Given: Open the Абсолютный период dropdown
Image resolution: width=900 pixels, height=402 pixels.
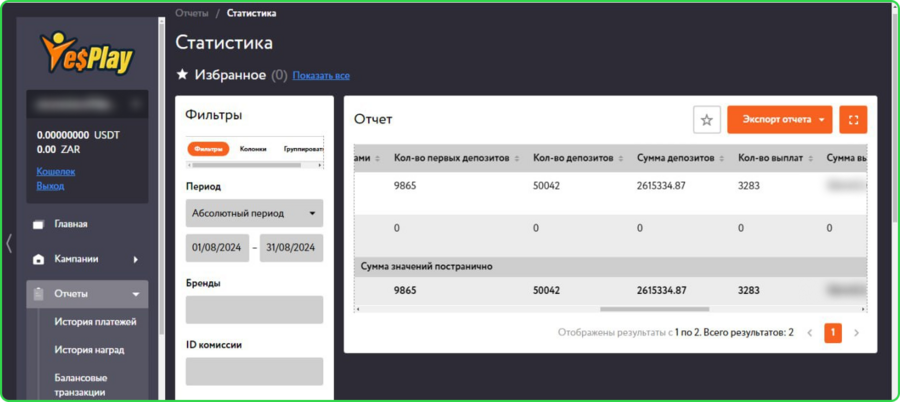Looking at the screenshot, I should point(254,213).
